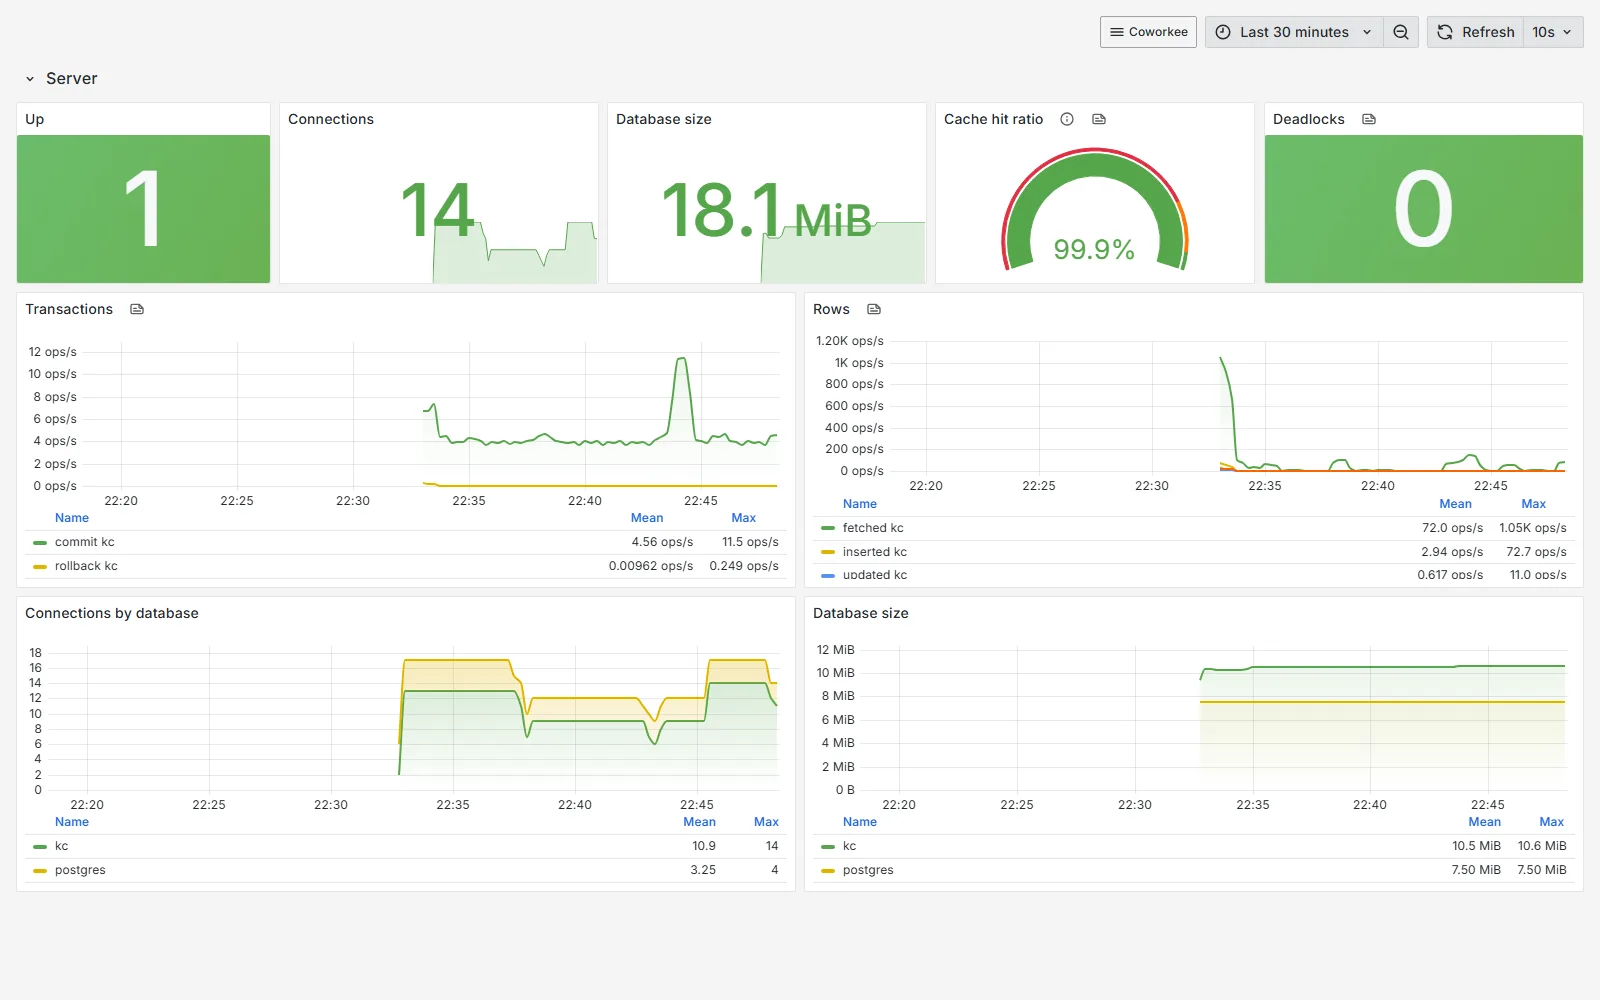1600x1000 pixels.
Task: Toggle the commit kc series in Transactions legend
Action: click(85, 542)
